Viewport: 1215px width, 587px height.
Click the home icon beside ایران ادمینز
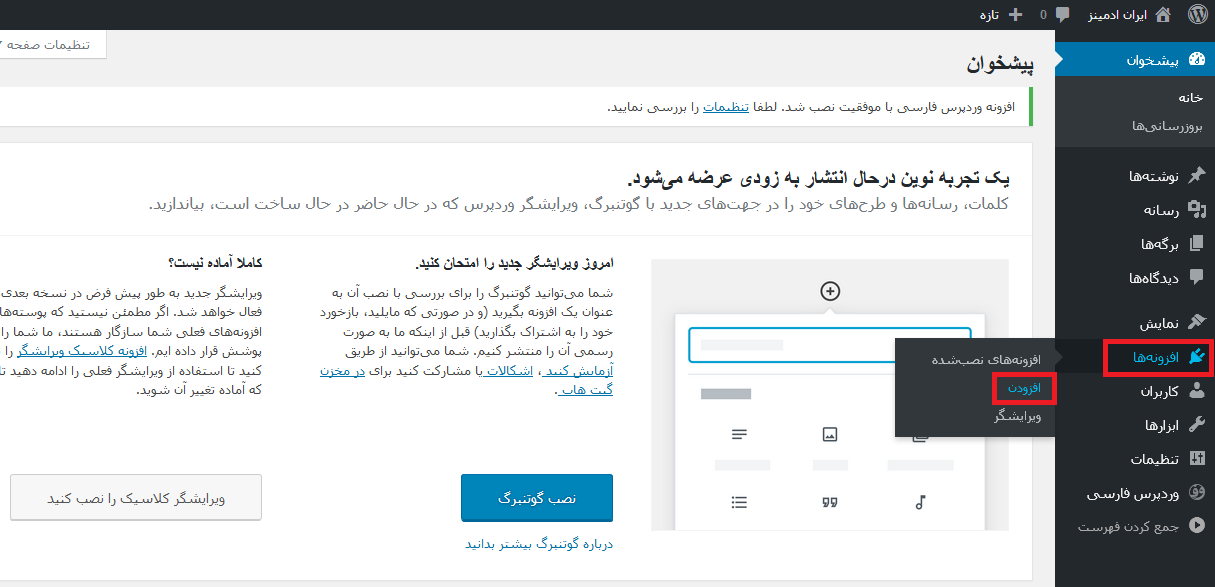click(x=1162, y=15)
